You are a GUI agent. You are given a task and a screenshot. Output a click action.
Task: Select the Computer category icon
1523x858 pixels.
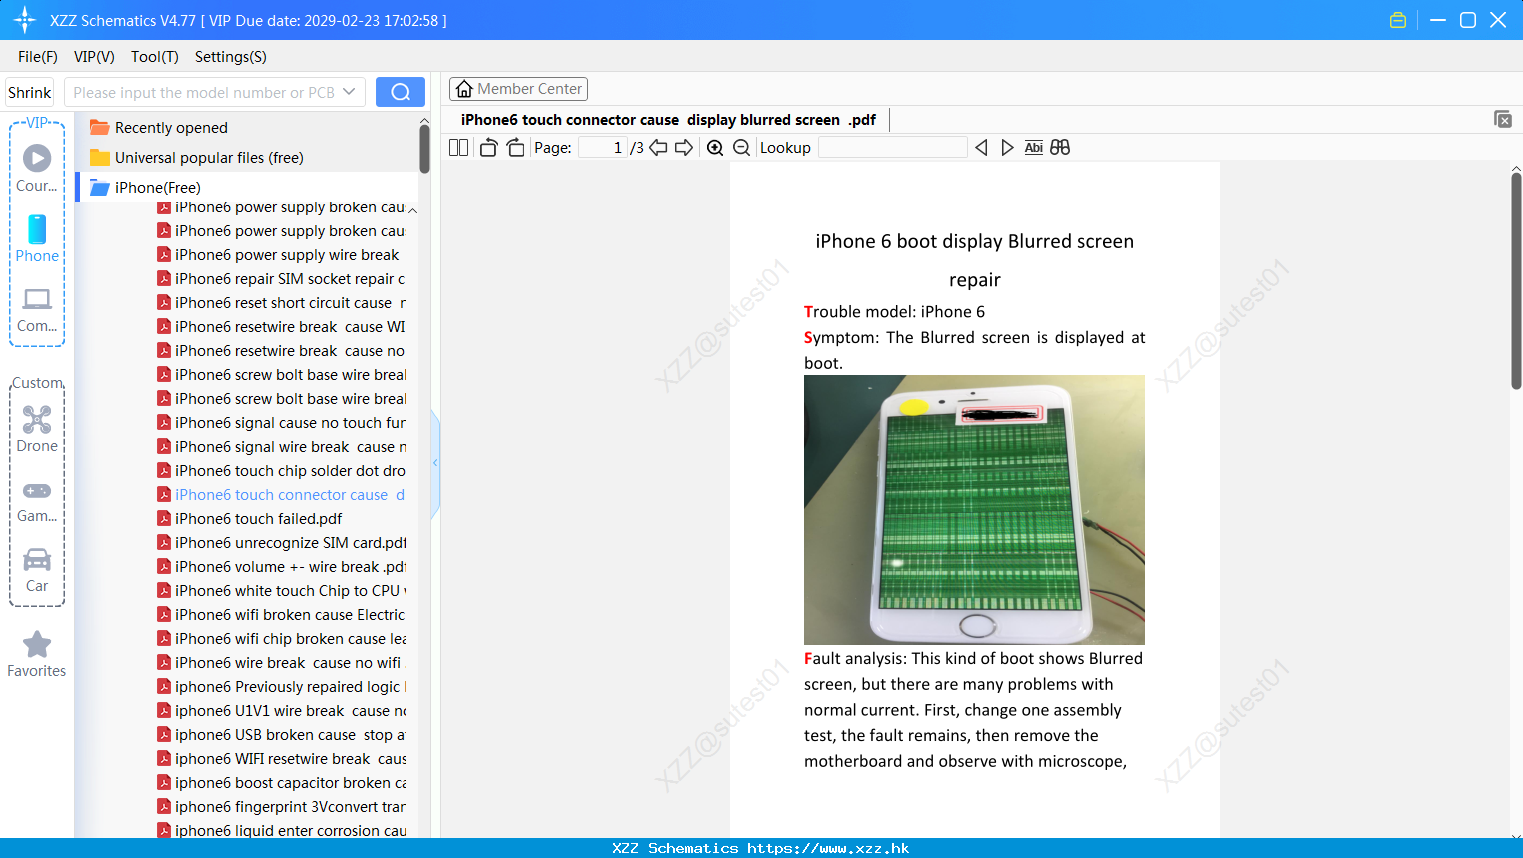(37, 309)
